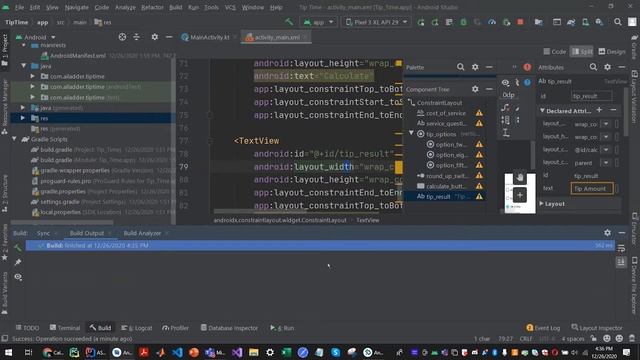640x360 pixels.
Task: Zoom in design preview with plus button
Action: click(520, 195)
